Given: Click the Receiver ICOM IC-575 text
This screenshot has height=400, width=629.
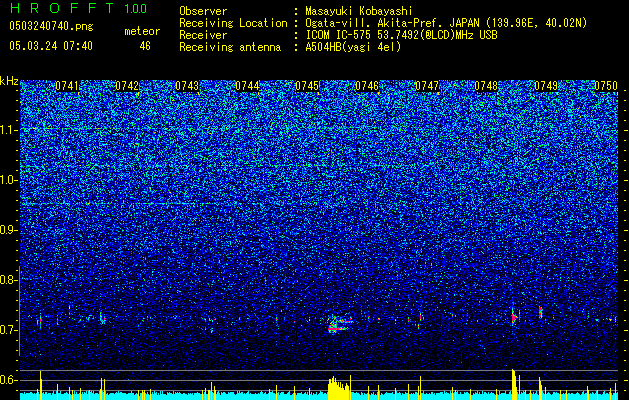Looking at the screenshot, I should 401,35.
